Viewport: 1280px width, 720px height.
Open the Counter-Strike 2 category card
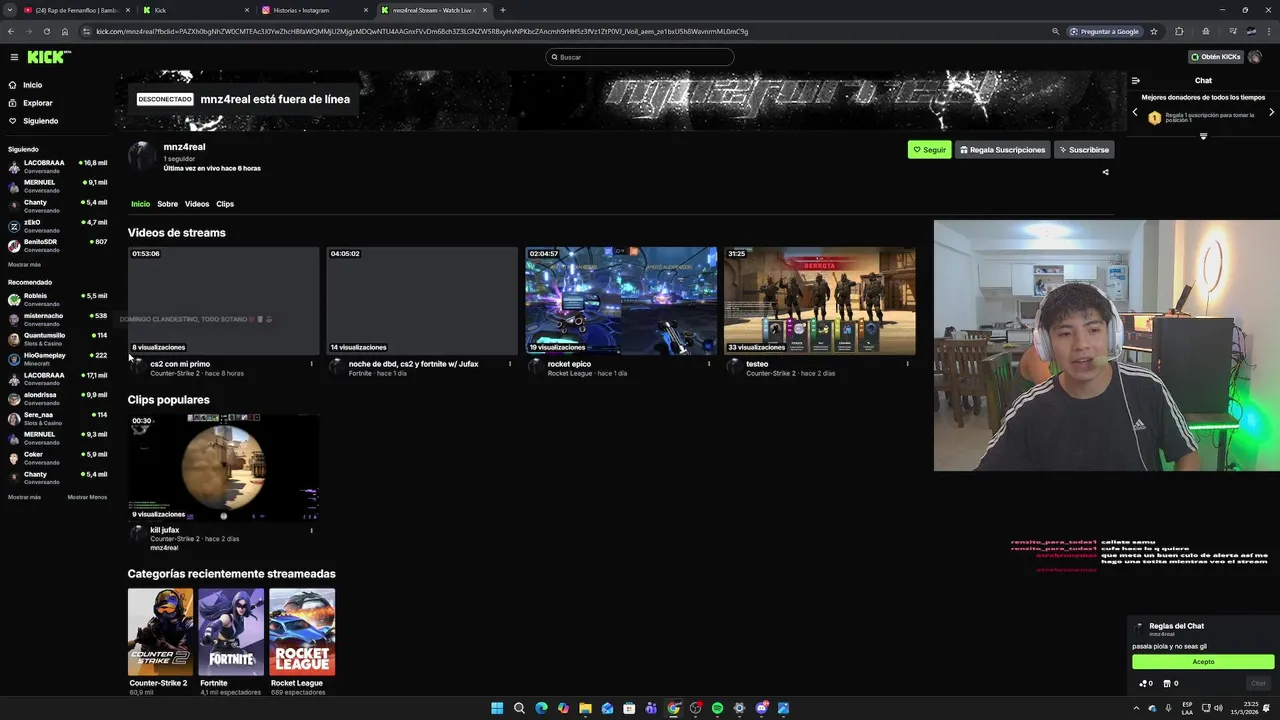(x=161, y=632)
